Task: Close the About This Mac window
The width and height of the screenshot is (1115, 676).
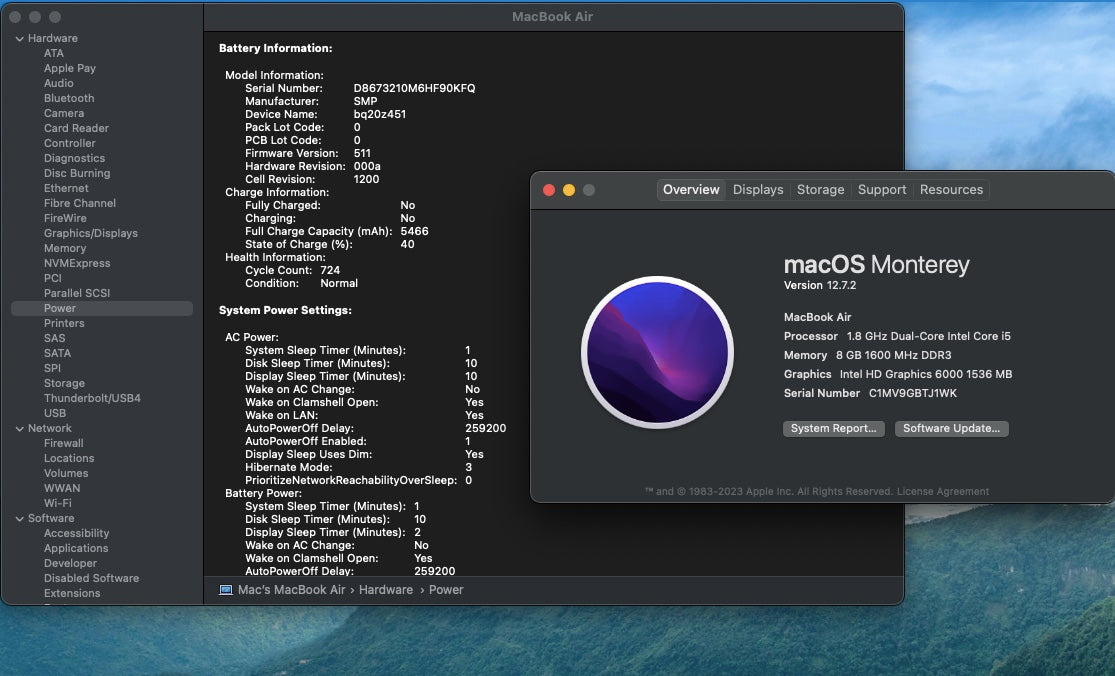Action: tap(549, 190)
